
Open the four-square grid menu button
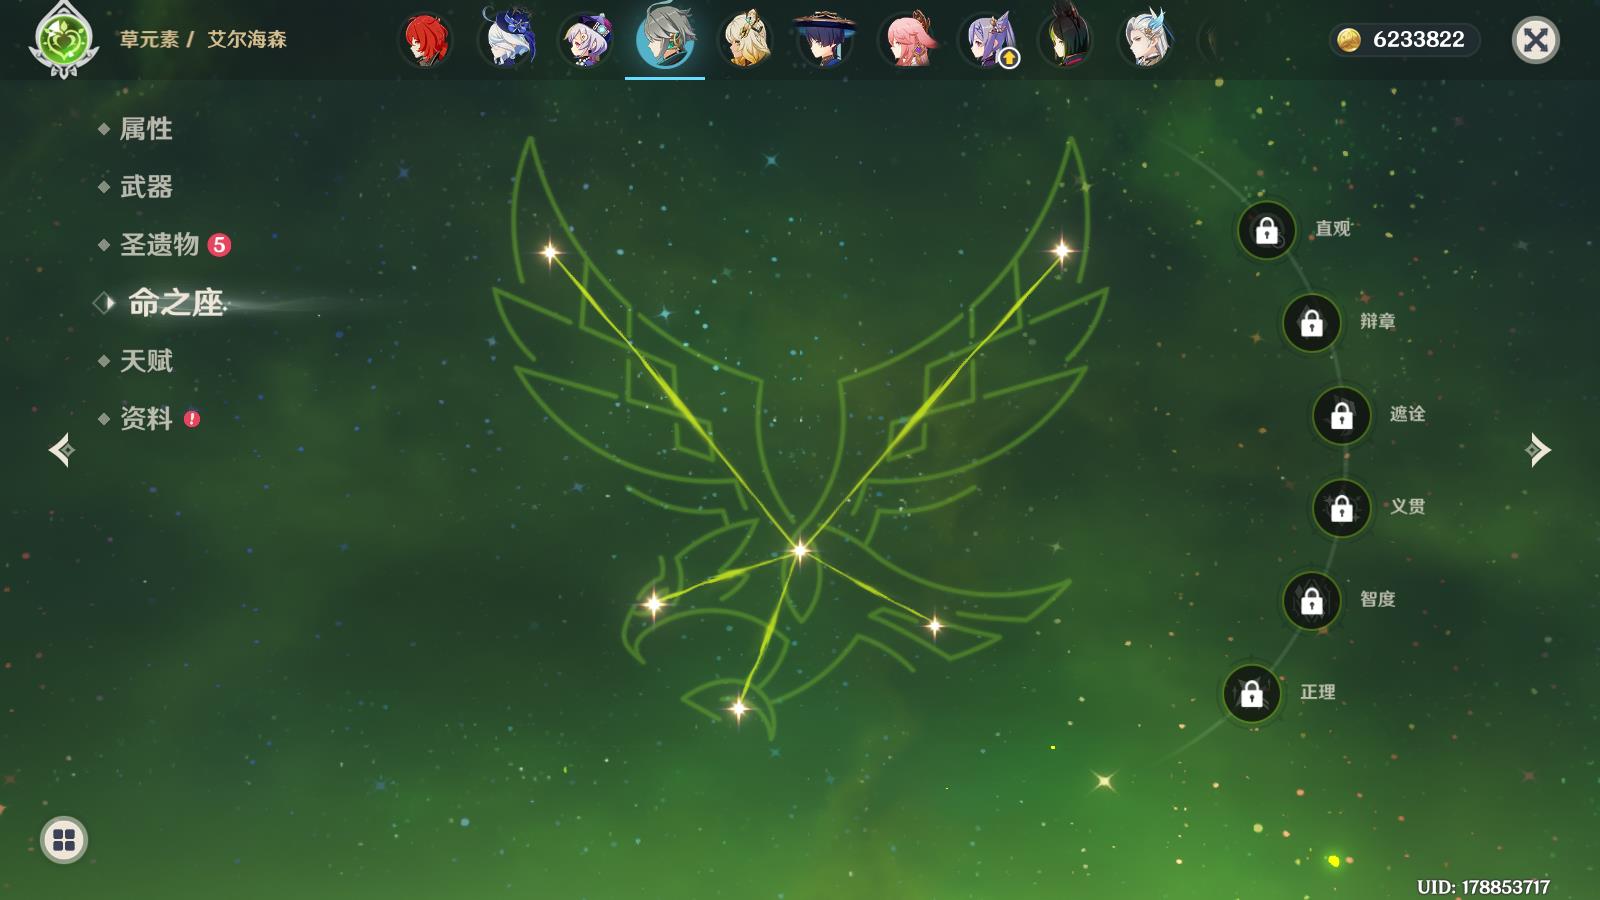pos(64,840)
